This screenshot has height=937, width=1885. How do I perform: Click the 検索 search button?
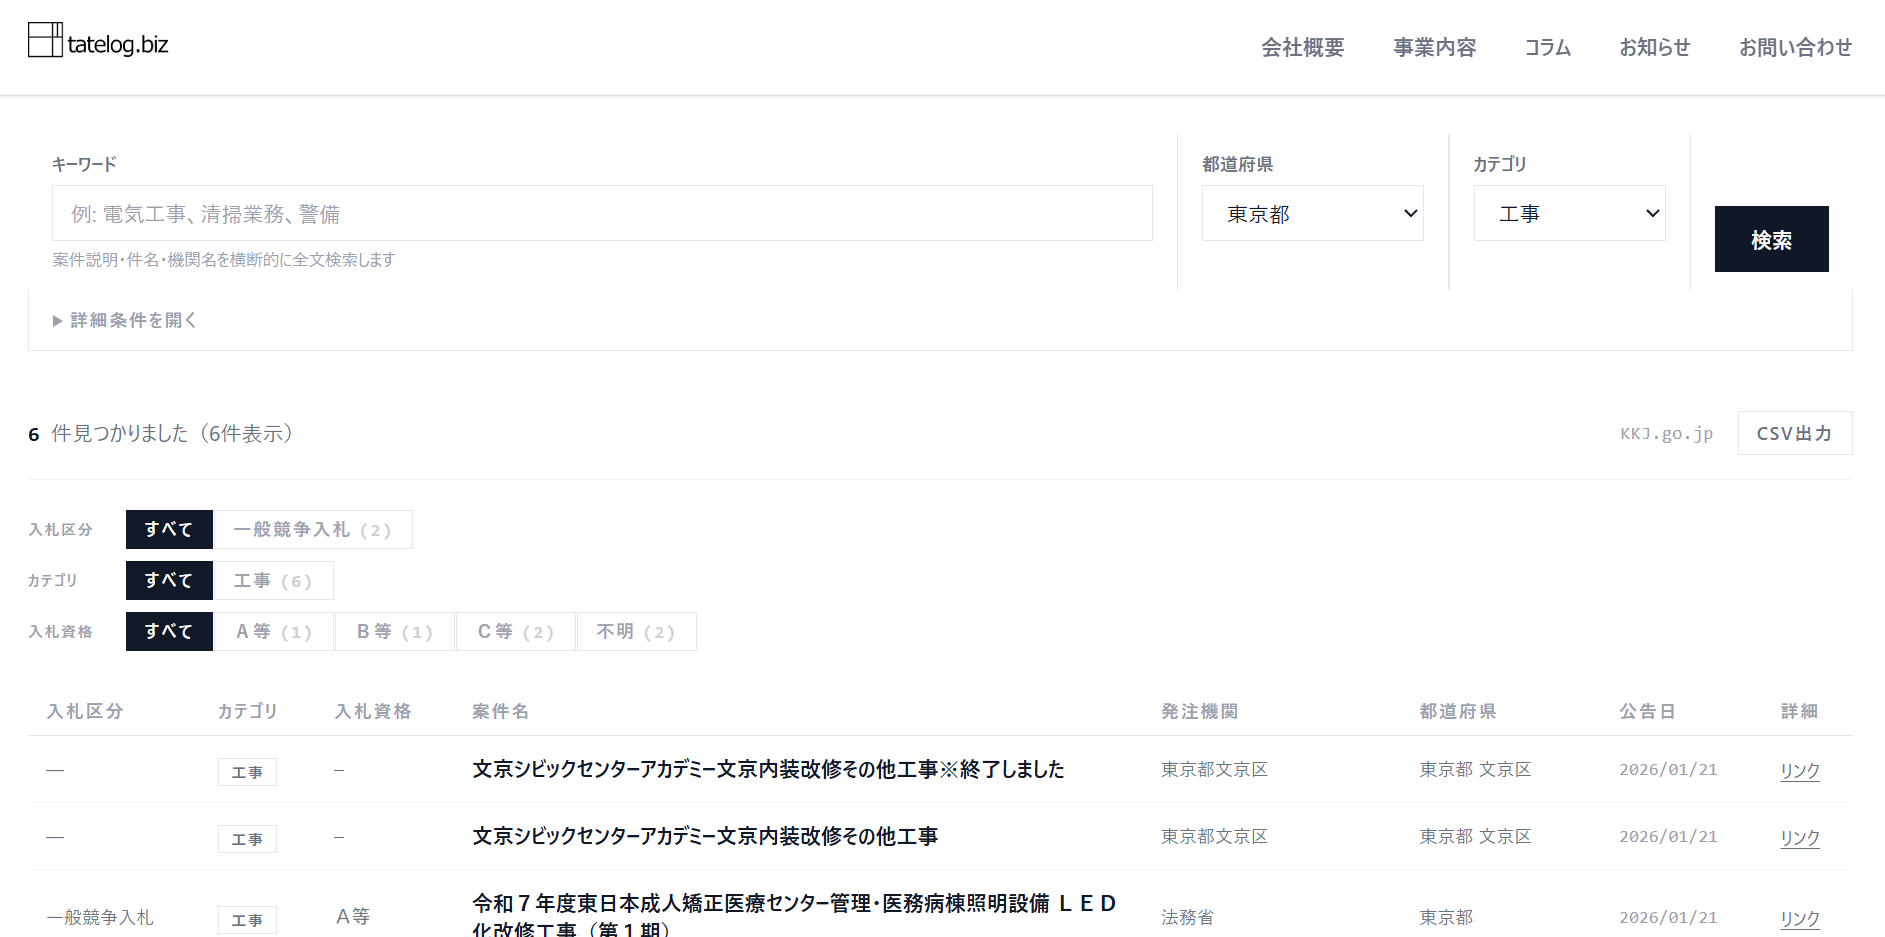pos(1771,239)
